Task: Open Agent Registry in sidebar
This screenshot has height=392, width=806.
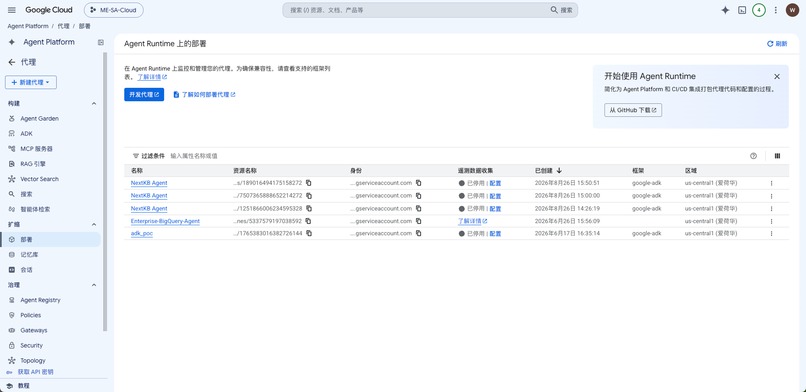Action: [x=40, y=300]
